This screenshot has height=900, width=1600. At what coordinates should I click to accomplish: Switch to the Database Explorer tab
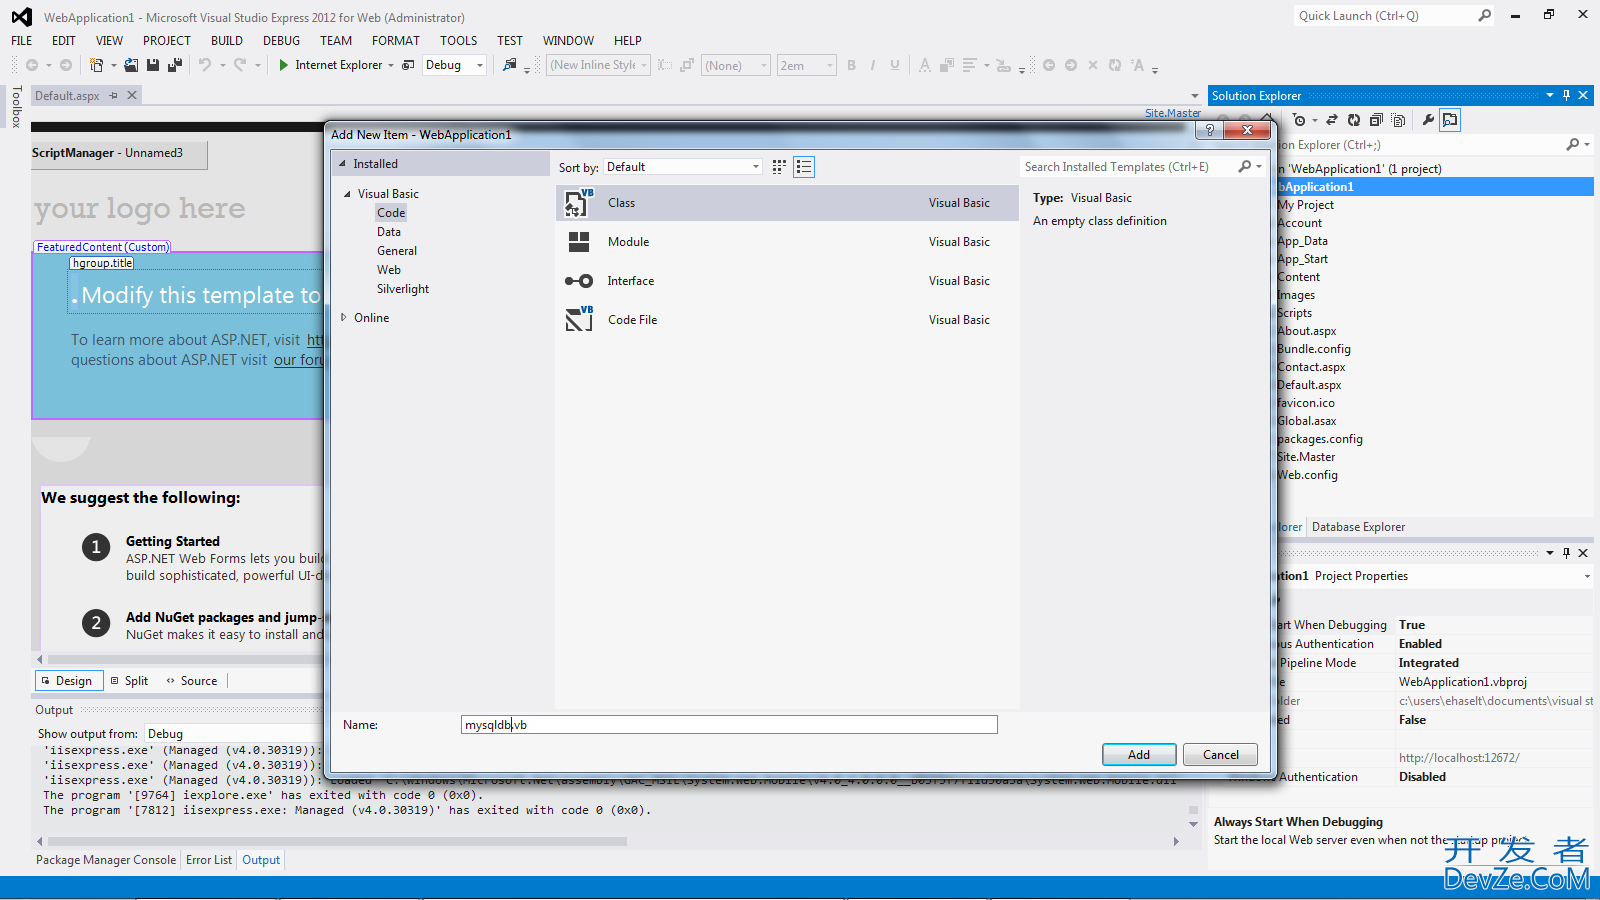pos(1358,527)
